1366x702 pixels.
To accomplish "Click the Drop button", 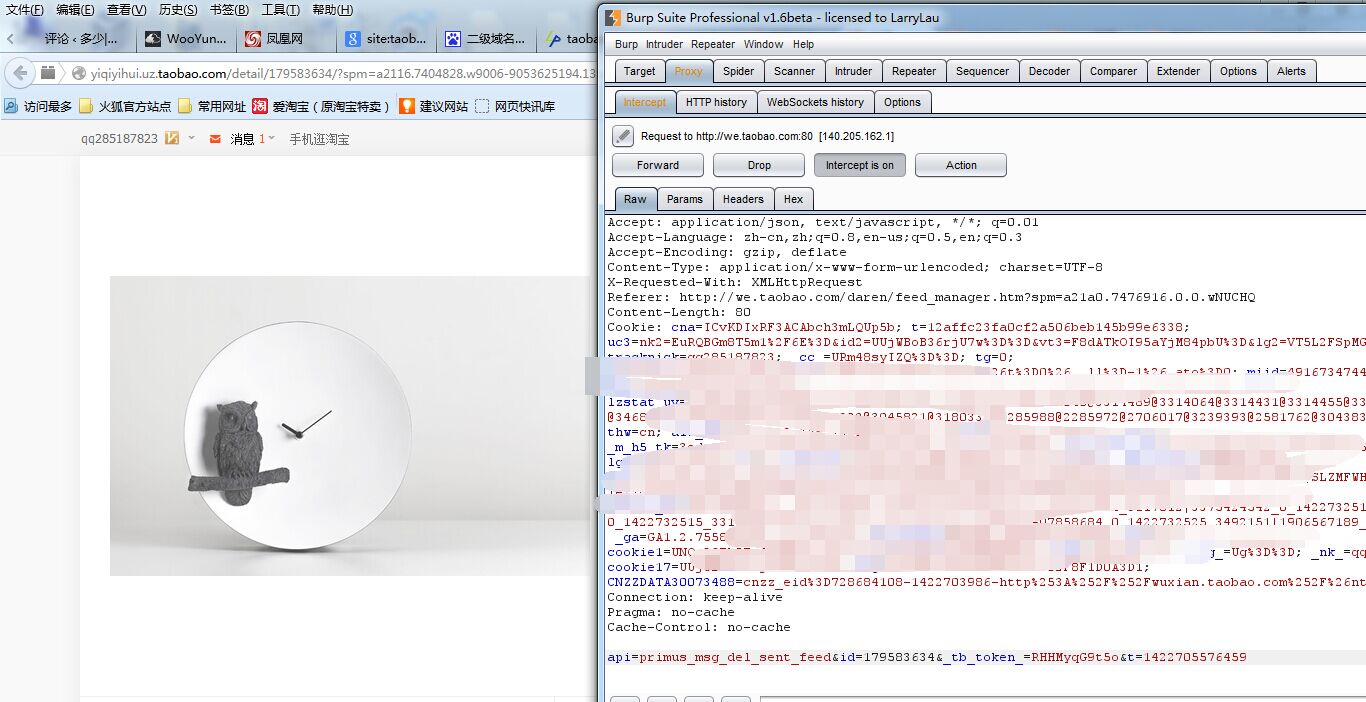I will click(760, 165).
